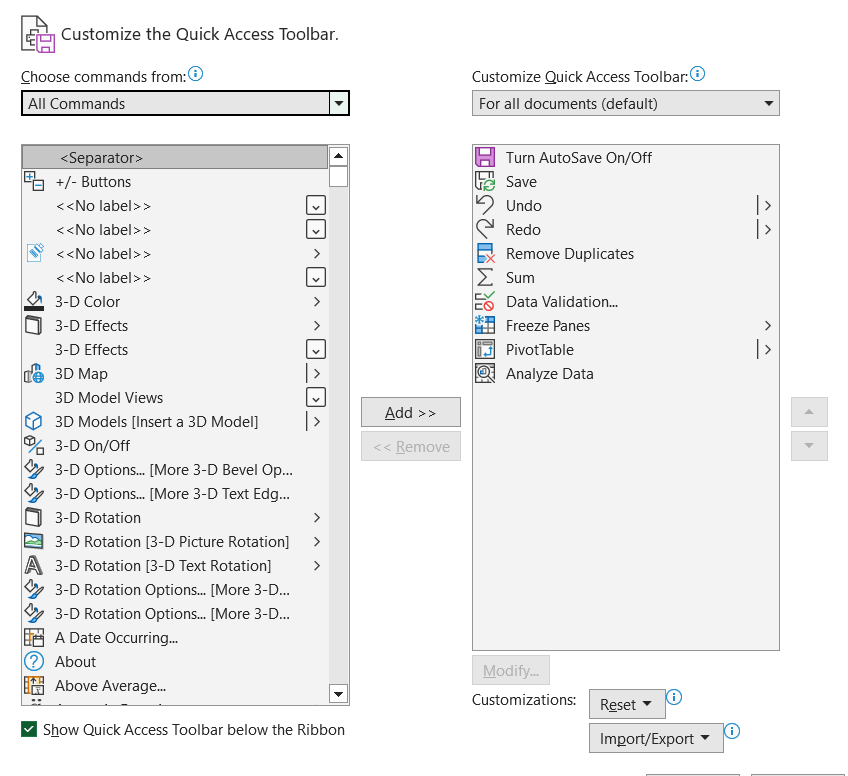
Task: Select the A Date Occurring... command text
Action: point(116,638)
